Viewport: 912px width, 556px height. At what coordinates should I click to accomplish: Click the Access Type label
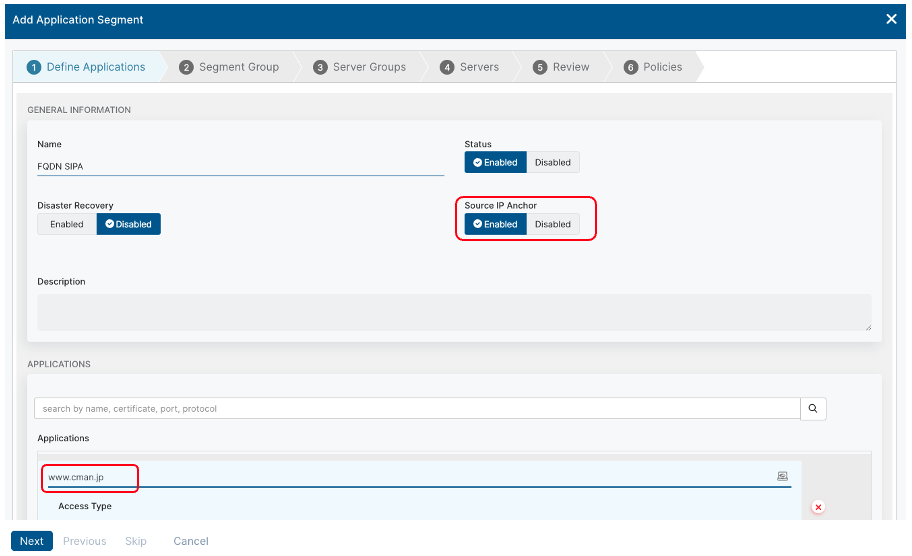[x=85, y=506]
